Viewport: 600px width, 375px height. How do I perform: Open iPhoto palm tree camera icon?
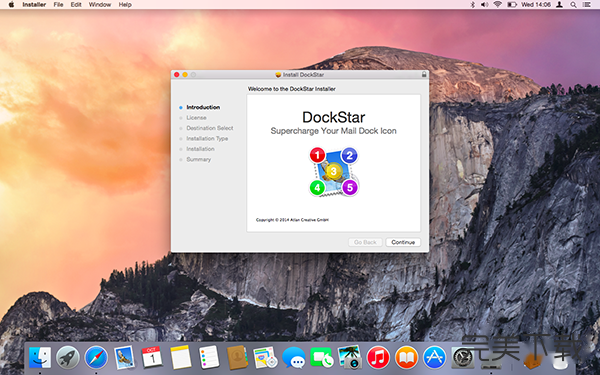pos(350,357)
